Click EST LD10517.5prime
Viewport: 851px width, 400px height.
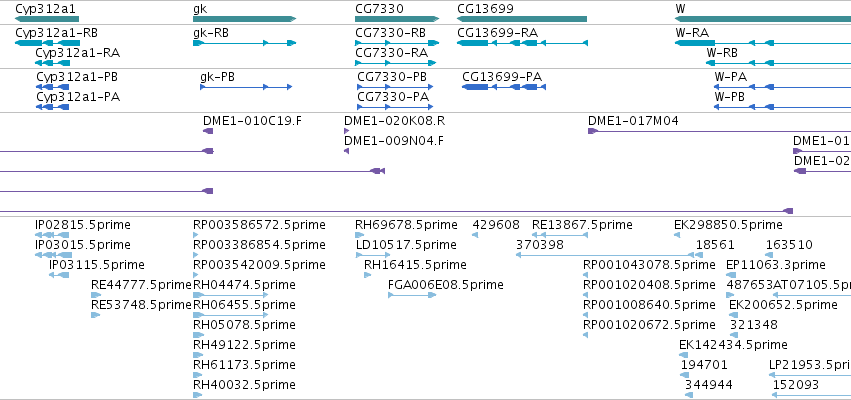point(373,255)
